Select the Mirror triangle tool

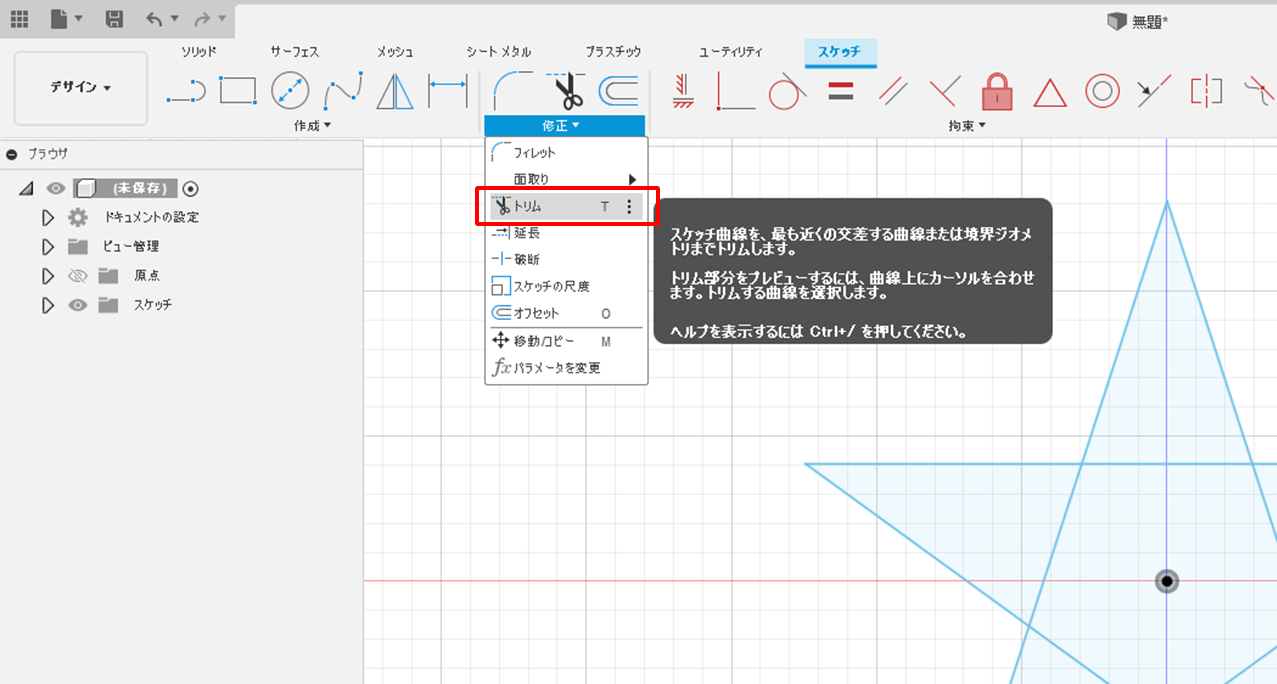pyautogui.click(x=395, y=91)
